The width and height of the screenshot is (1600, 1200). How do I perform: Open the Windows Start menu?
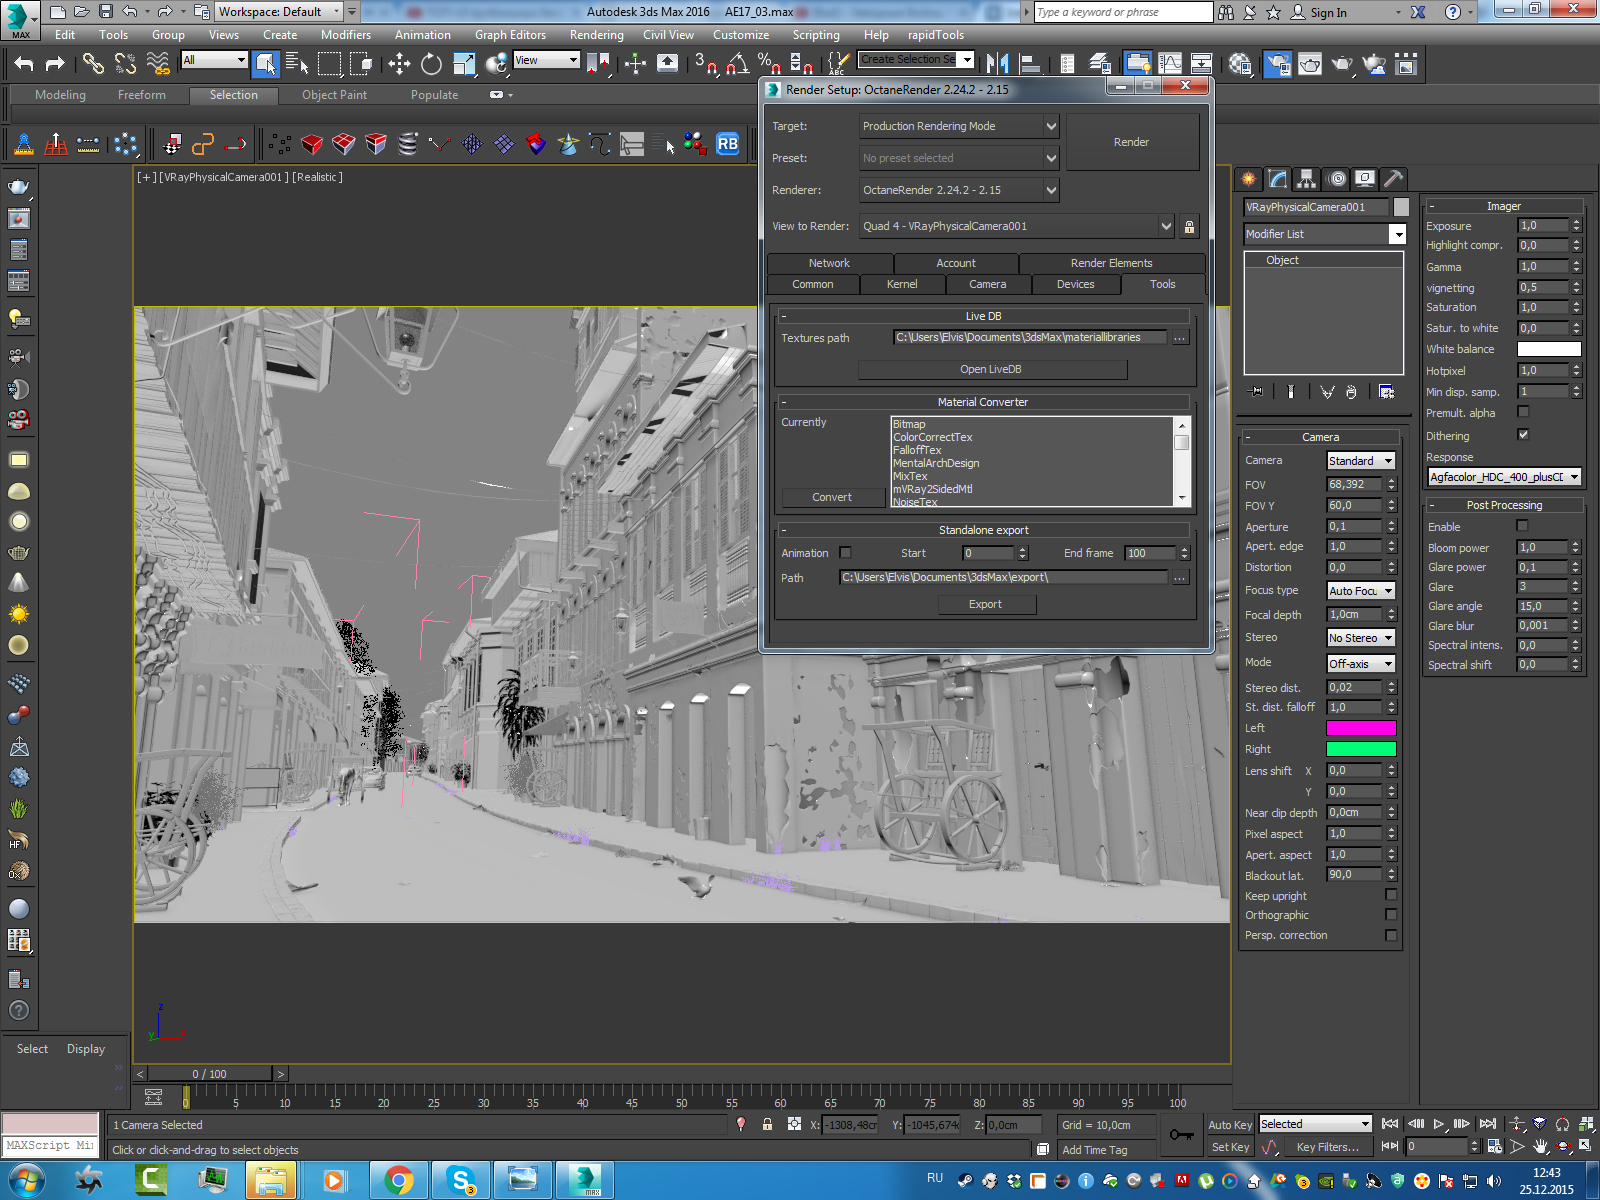coord(24,1180)
